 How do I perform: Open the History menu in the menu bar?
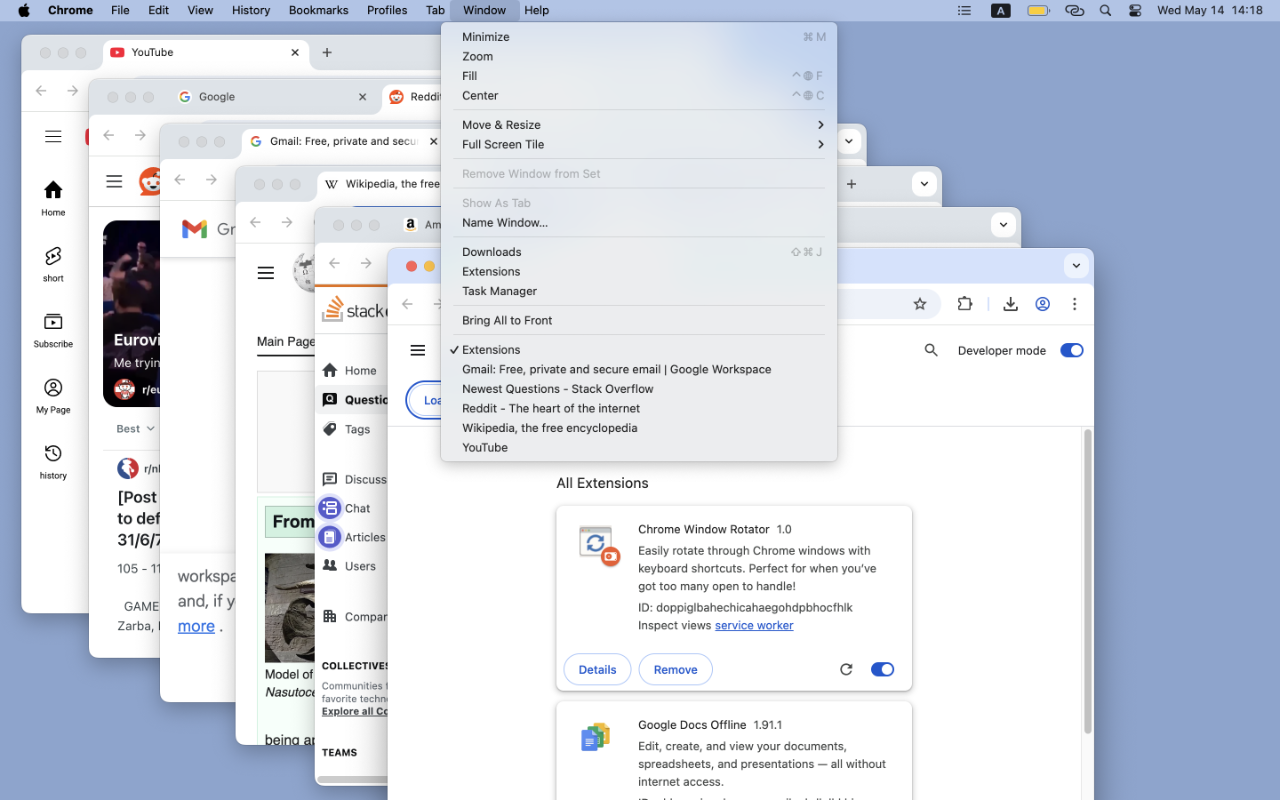[251, 10]
